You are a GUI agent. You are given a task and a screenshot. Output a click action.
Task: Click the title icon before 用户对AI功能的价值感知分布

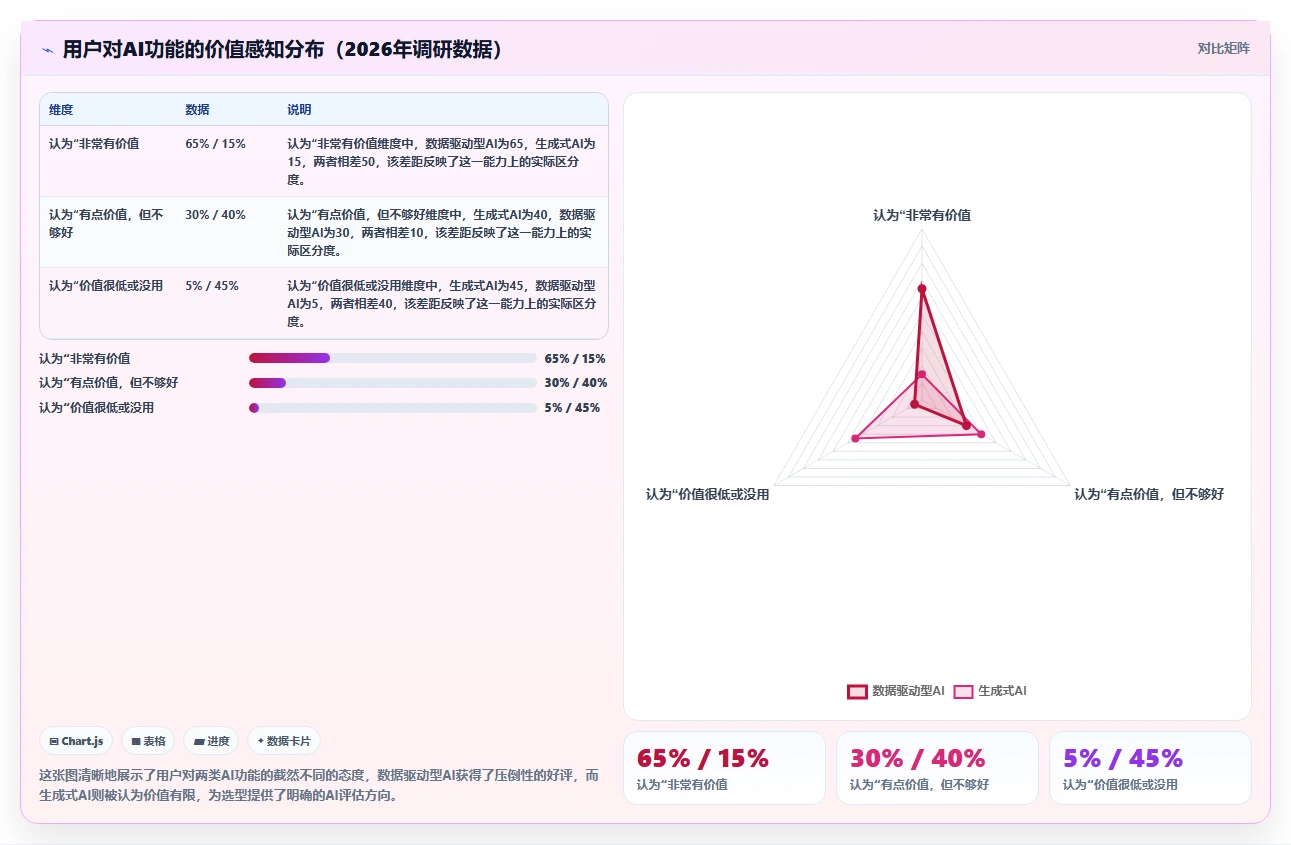[x=48, y=49]
